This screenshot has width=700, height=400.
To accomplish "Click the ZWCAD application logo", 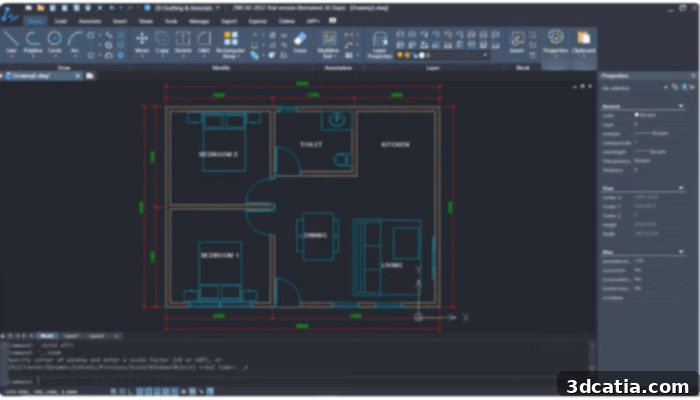I will (9, 15).
